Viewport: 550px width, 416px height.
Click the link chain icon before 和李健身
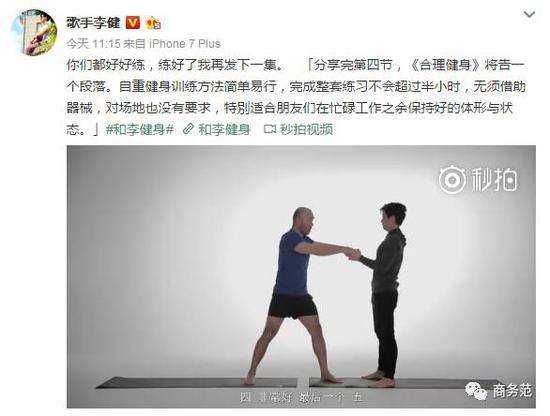[x=189, y=129]
